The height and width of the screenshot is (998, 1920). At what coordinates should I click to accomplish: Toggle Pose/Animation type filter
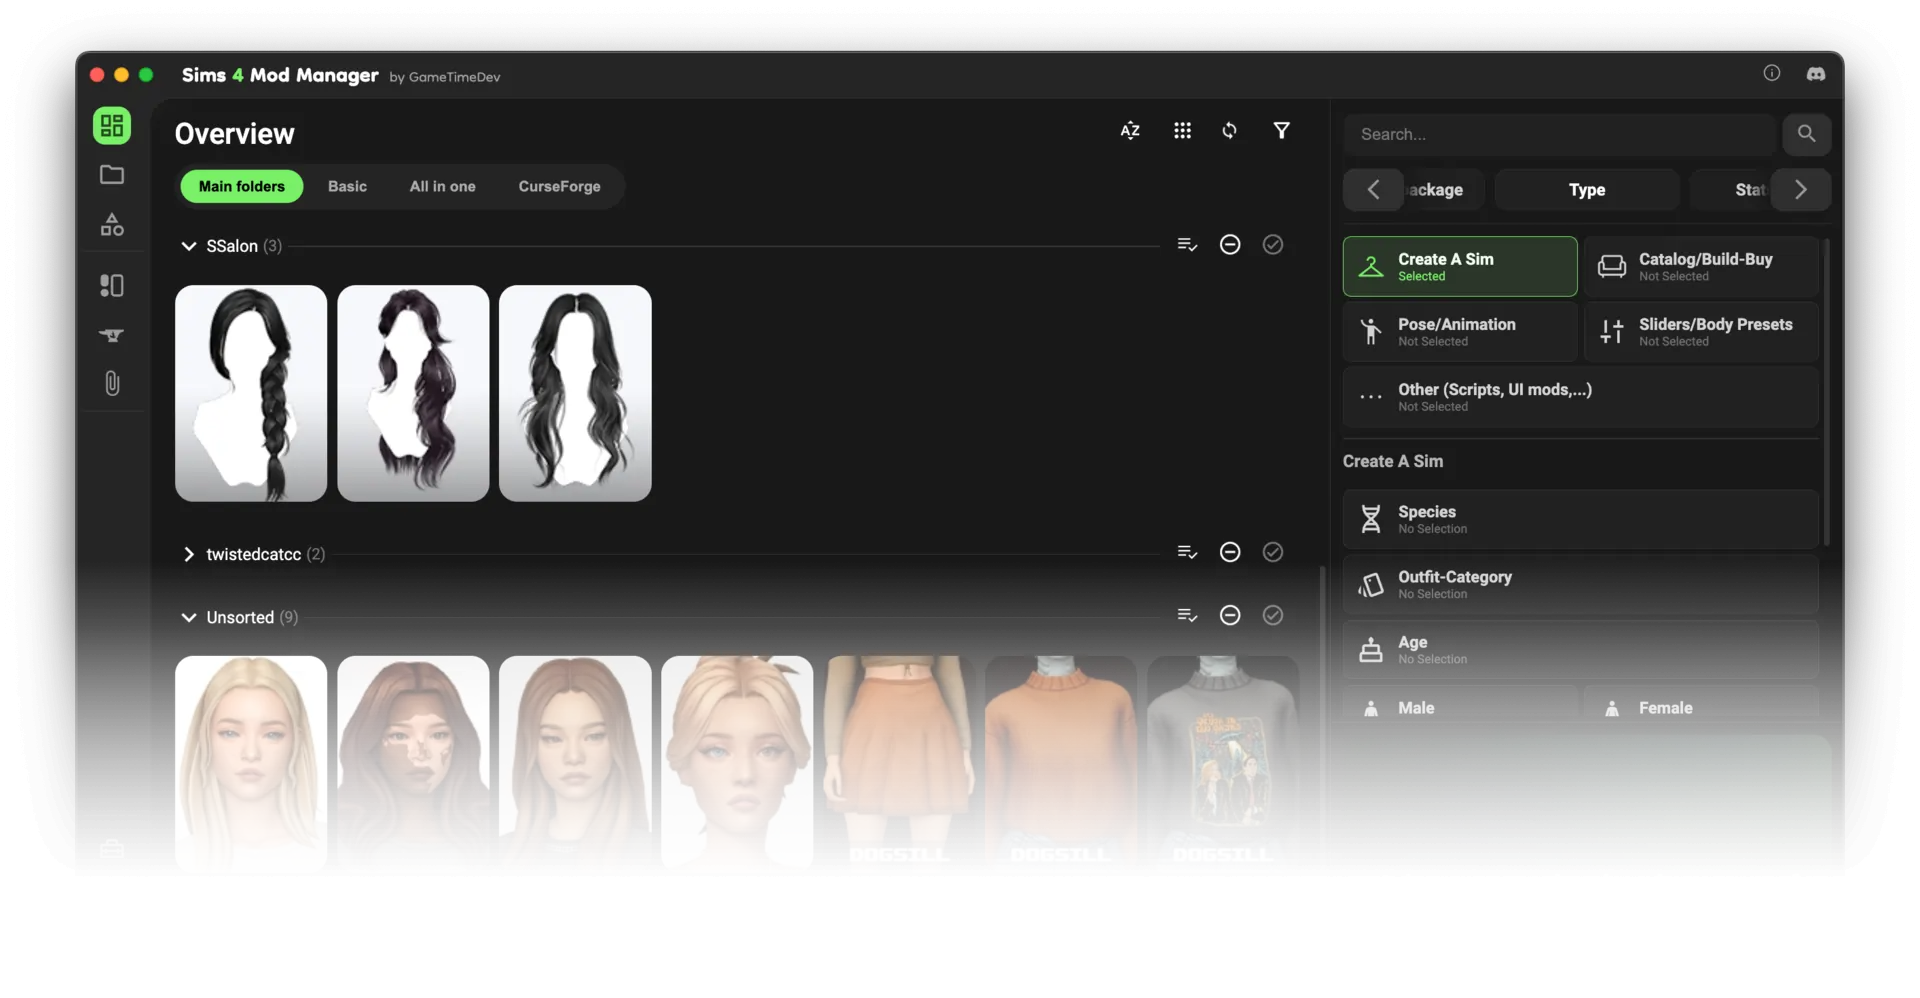click(x=1460, y=332)
